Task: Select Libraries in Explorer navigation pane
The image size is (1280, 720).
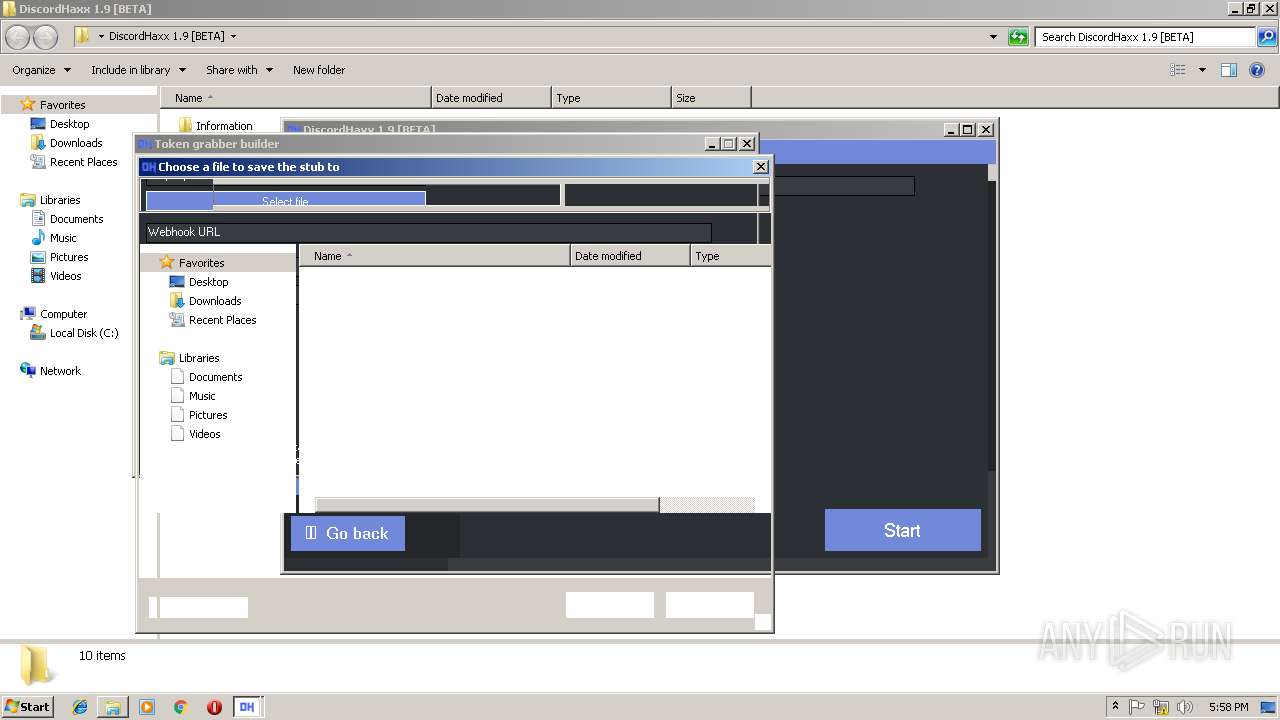Action: (x=60, y=200)
